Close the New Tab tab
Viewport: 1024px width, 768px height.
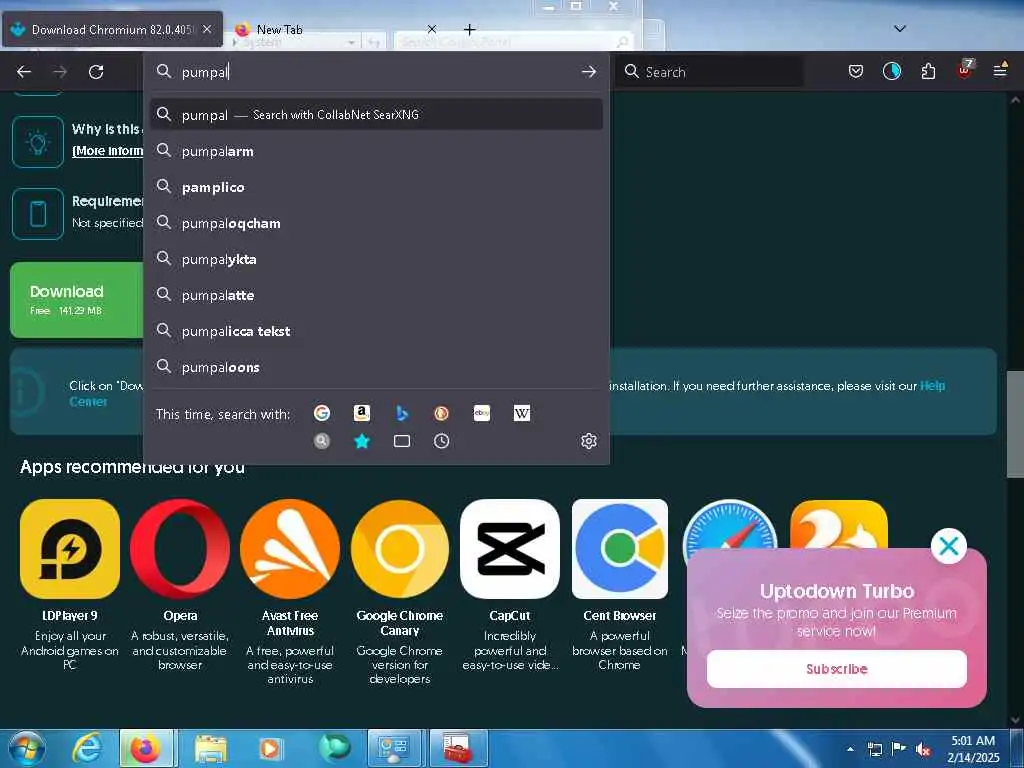(x=432, y=29)
